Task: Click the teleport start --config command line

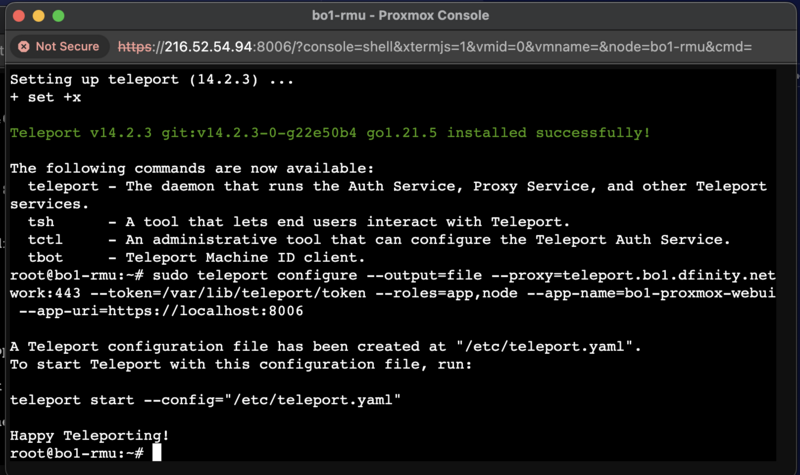Action: [206, 400]
